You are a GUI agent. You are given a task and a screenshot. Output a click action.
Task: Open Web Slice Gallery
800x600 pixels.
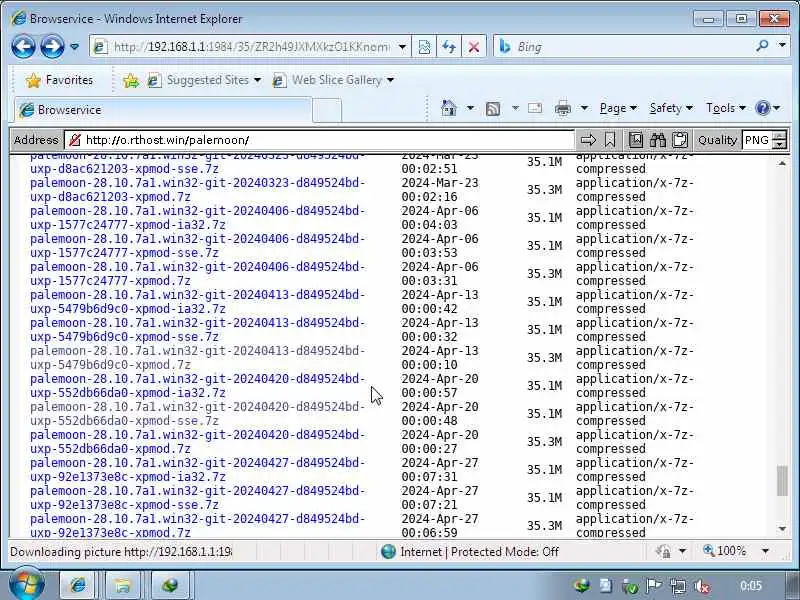(x=333, y=80)
